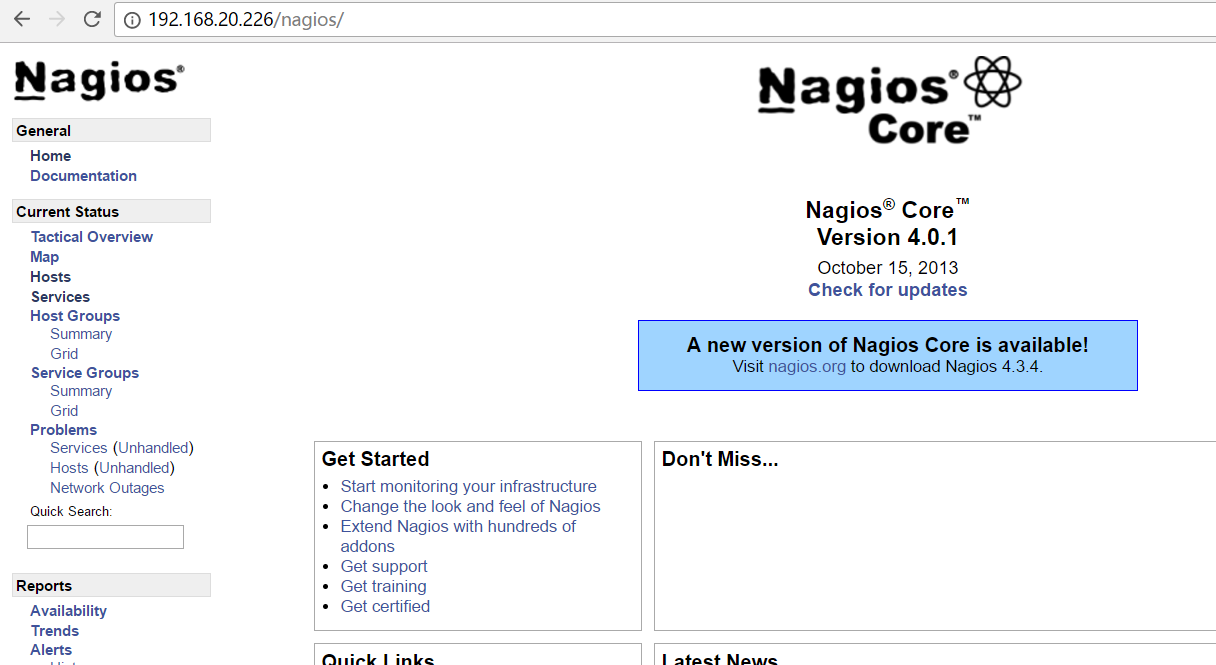Screen dimensions: 1216x665
Task: Click the Version 4.0.1 text
Action: (888, 237)
